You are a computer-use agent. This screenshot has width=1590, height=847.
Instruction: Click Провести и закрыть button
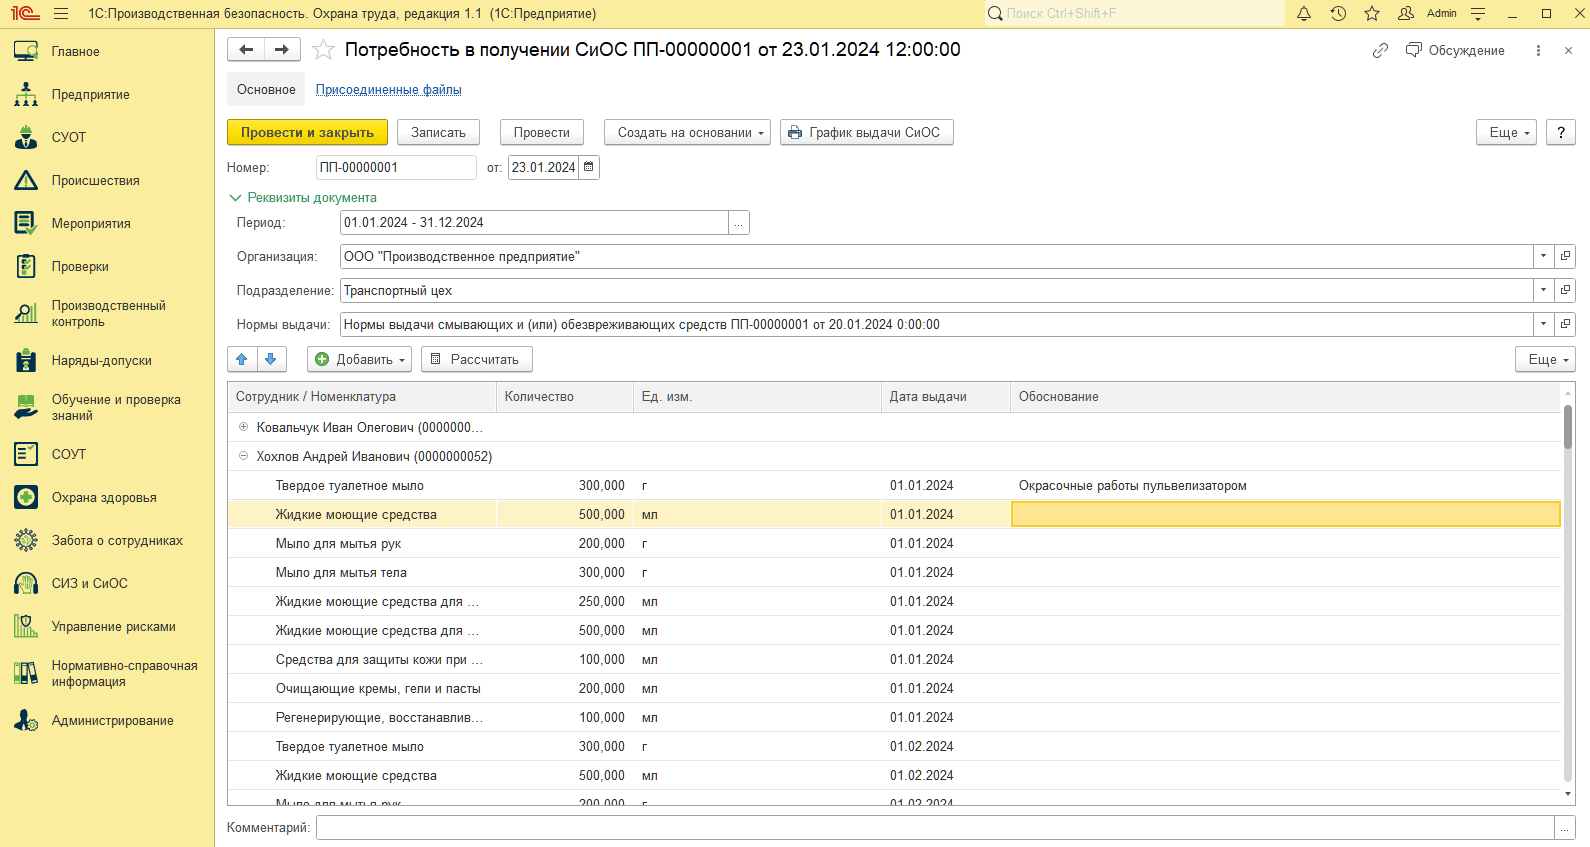tap(307, 132)
